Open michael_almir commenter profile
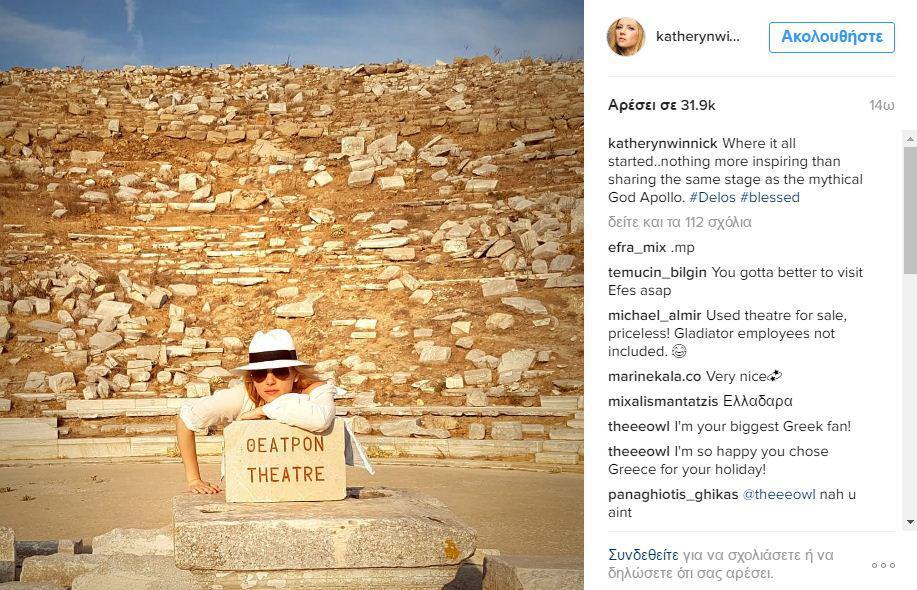Image resolution: width=917 pixels, height=590 pixels. pyautogui.click(x=654, y=316)
